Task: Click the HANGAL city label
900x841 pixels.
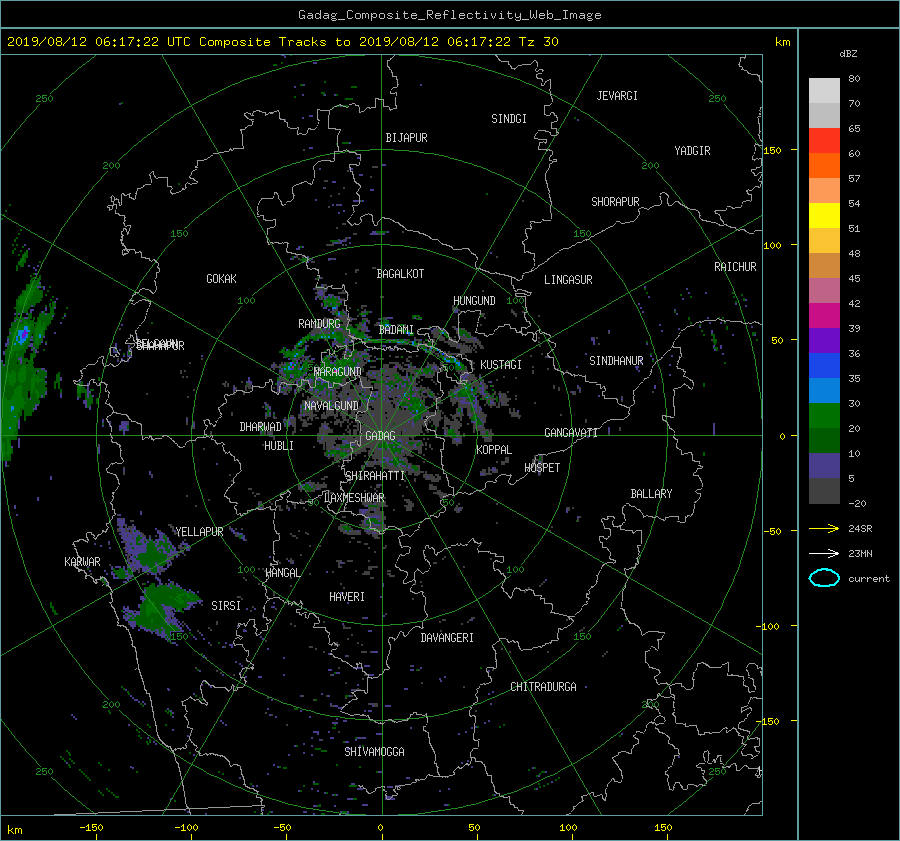Action: [x=282, y=573]
